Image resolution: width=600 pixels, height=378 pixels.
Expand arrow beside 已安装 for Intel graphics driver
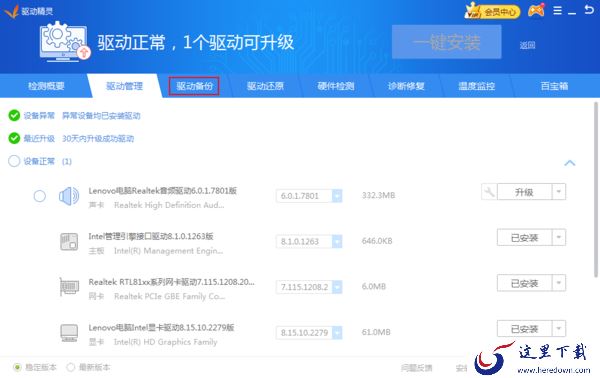click(x=559, y=328)
